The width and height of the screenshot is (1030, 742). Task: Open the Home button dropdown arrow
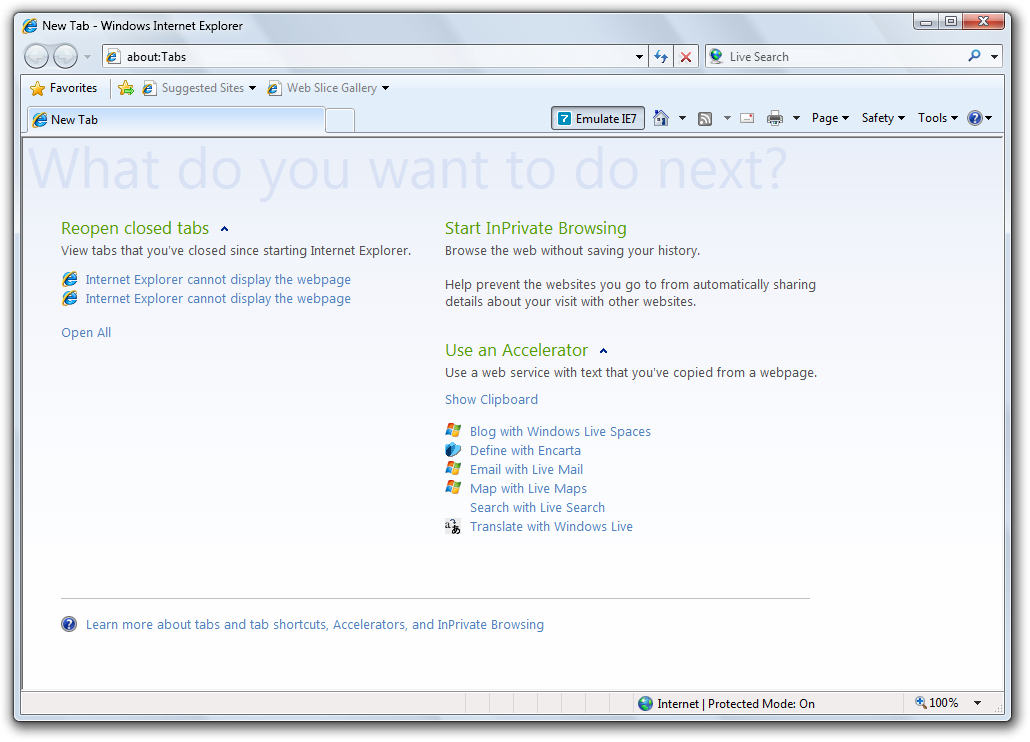click(x=683, y=118)
